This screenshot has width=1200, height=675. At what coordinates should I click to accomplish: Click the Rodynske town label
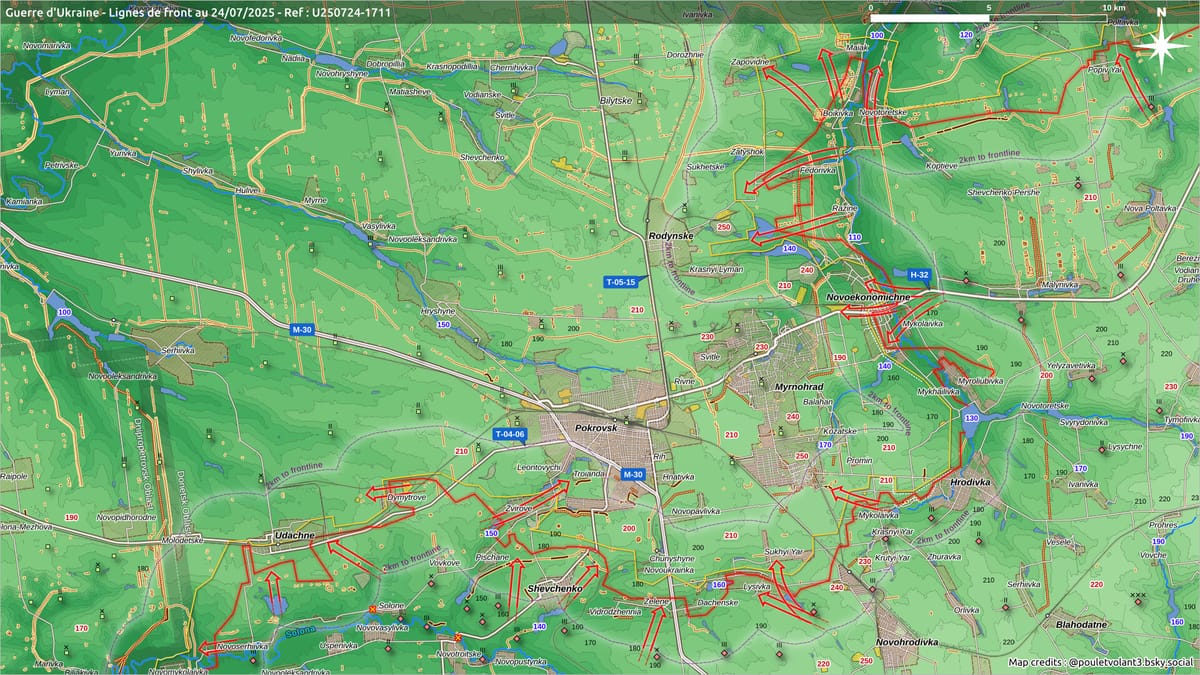click(x=670, y=236)
